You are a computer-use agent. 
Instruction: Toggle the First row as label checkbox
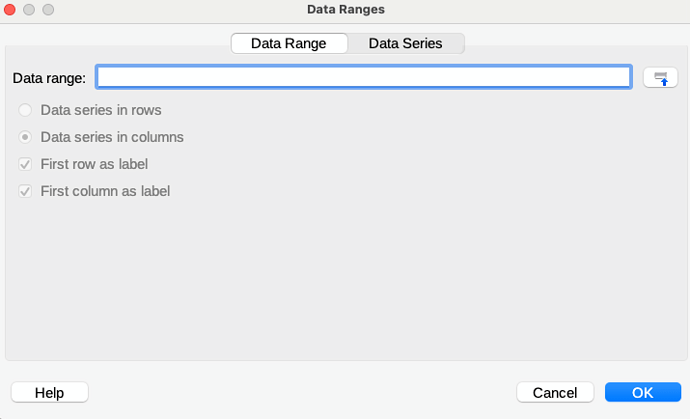(26, 164)
